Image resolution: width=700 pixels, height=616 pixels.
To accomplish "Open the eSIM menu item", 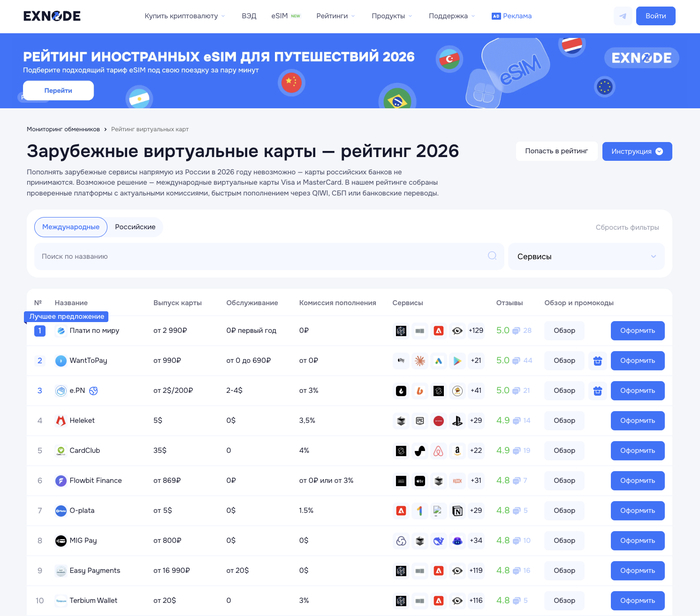I will click(x=286, y=16).
